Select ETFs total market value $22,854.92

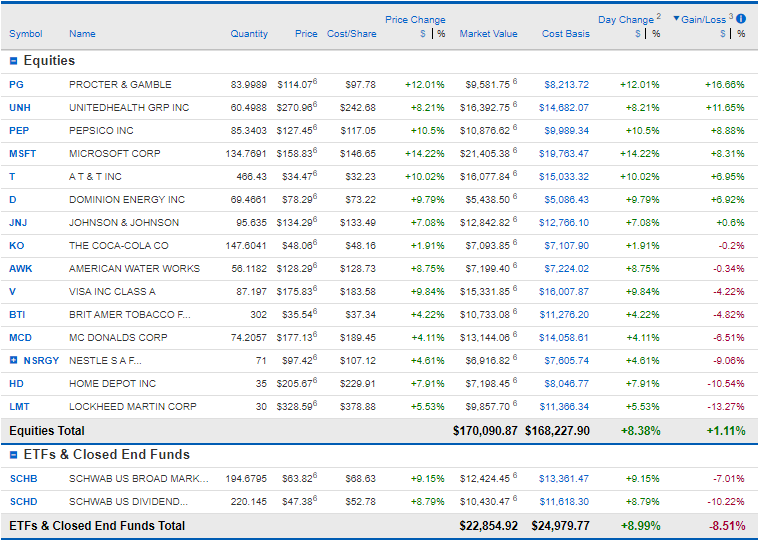[x=489, y=526]
